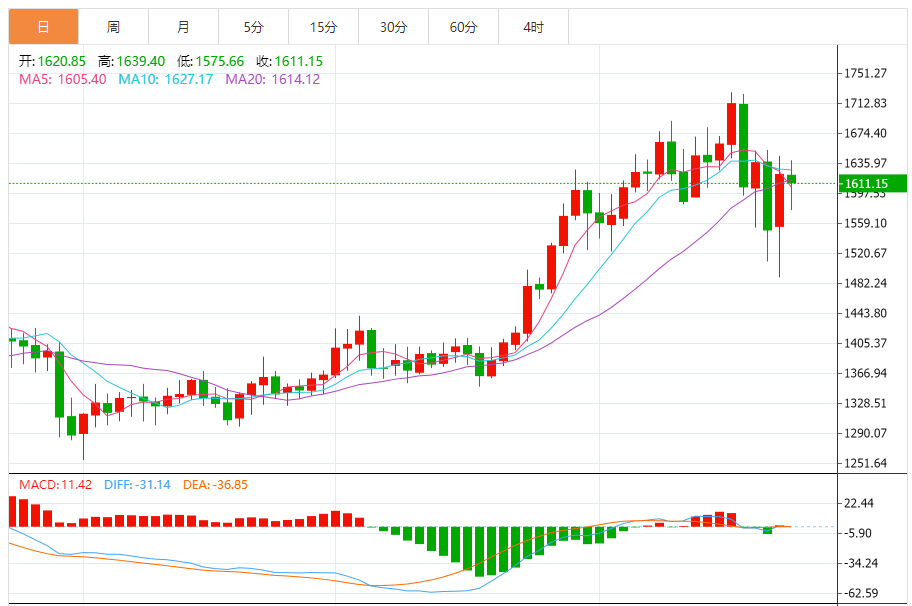Show the 30分 interval chart
912x606 pixels.
click(393, 27)
